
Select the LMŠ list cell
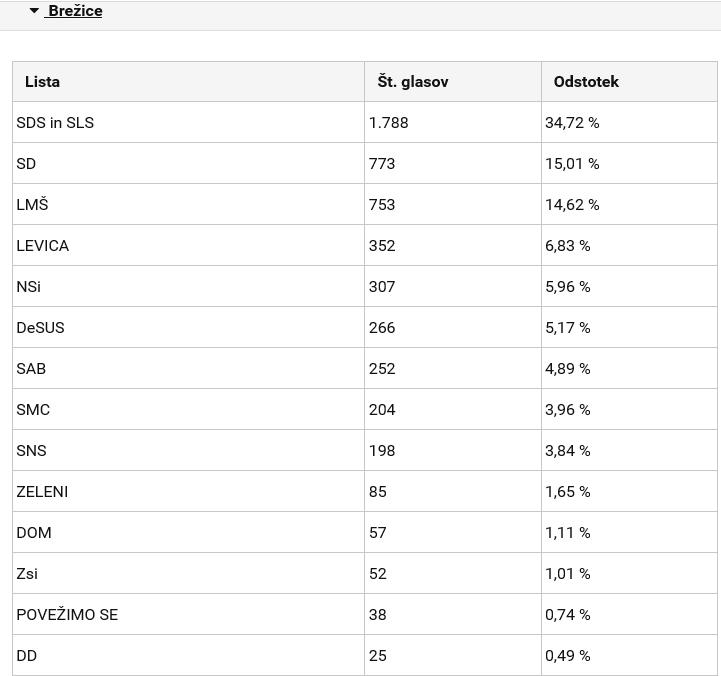point(189,204)
